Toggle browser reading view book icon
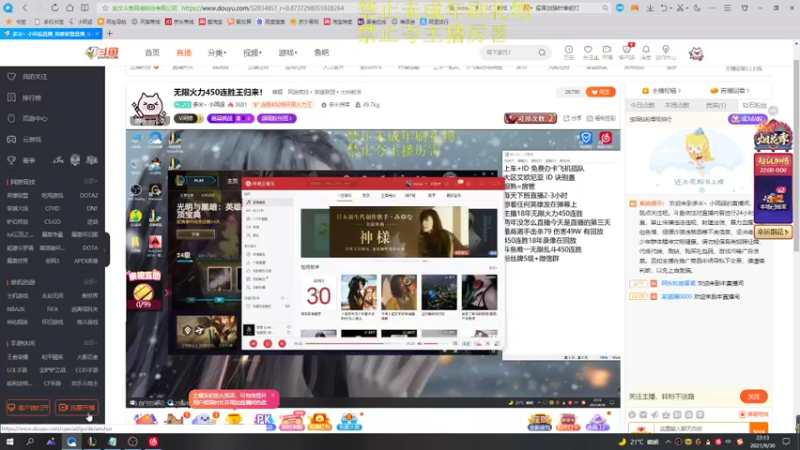The width and height of the screenshot is (800, 450). (85, 8)
